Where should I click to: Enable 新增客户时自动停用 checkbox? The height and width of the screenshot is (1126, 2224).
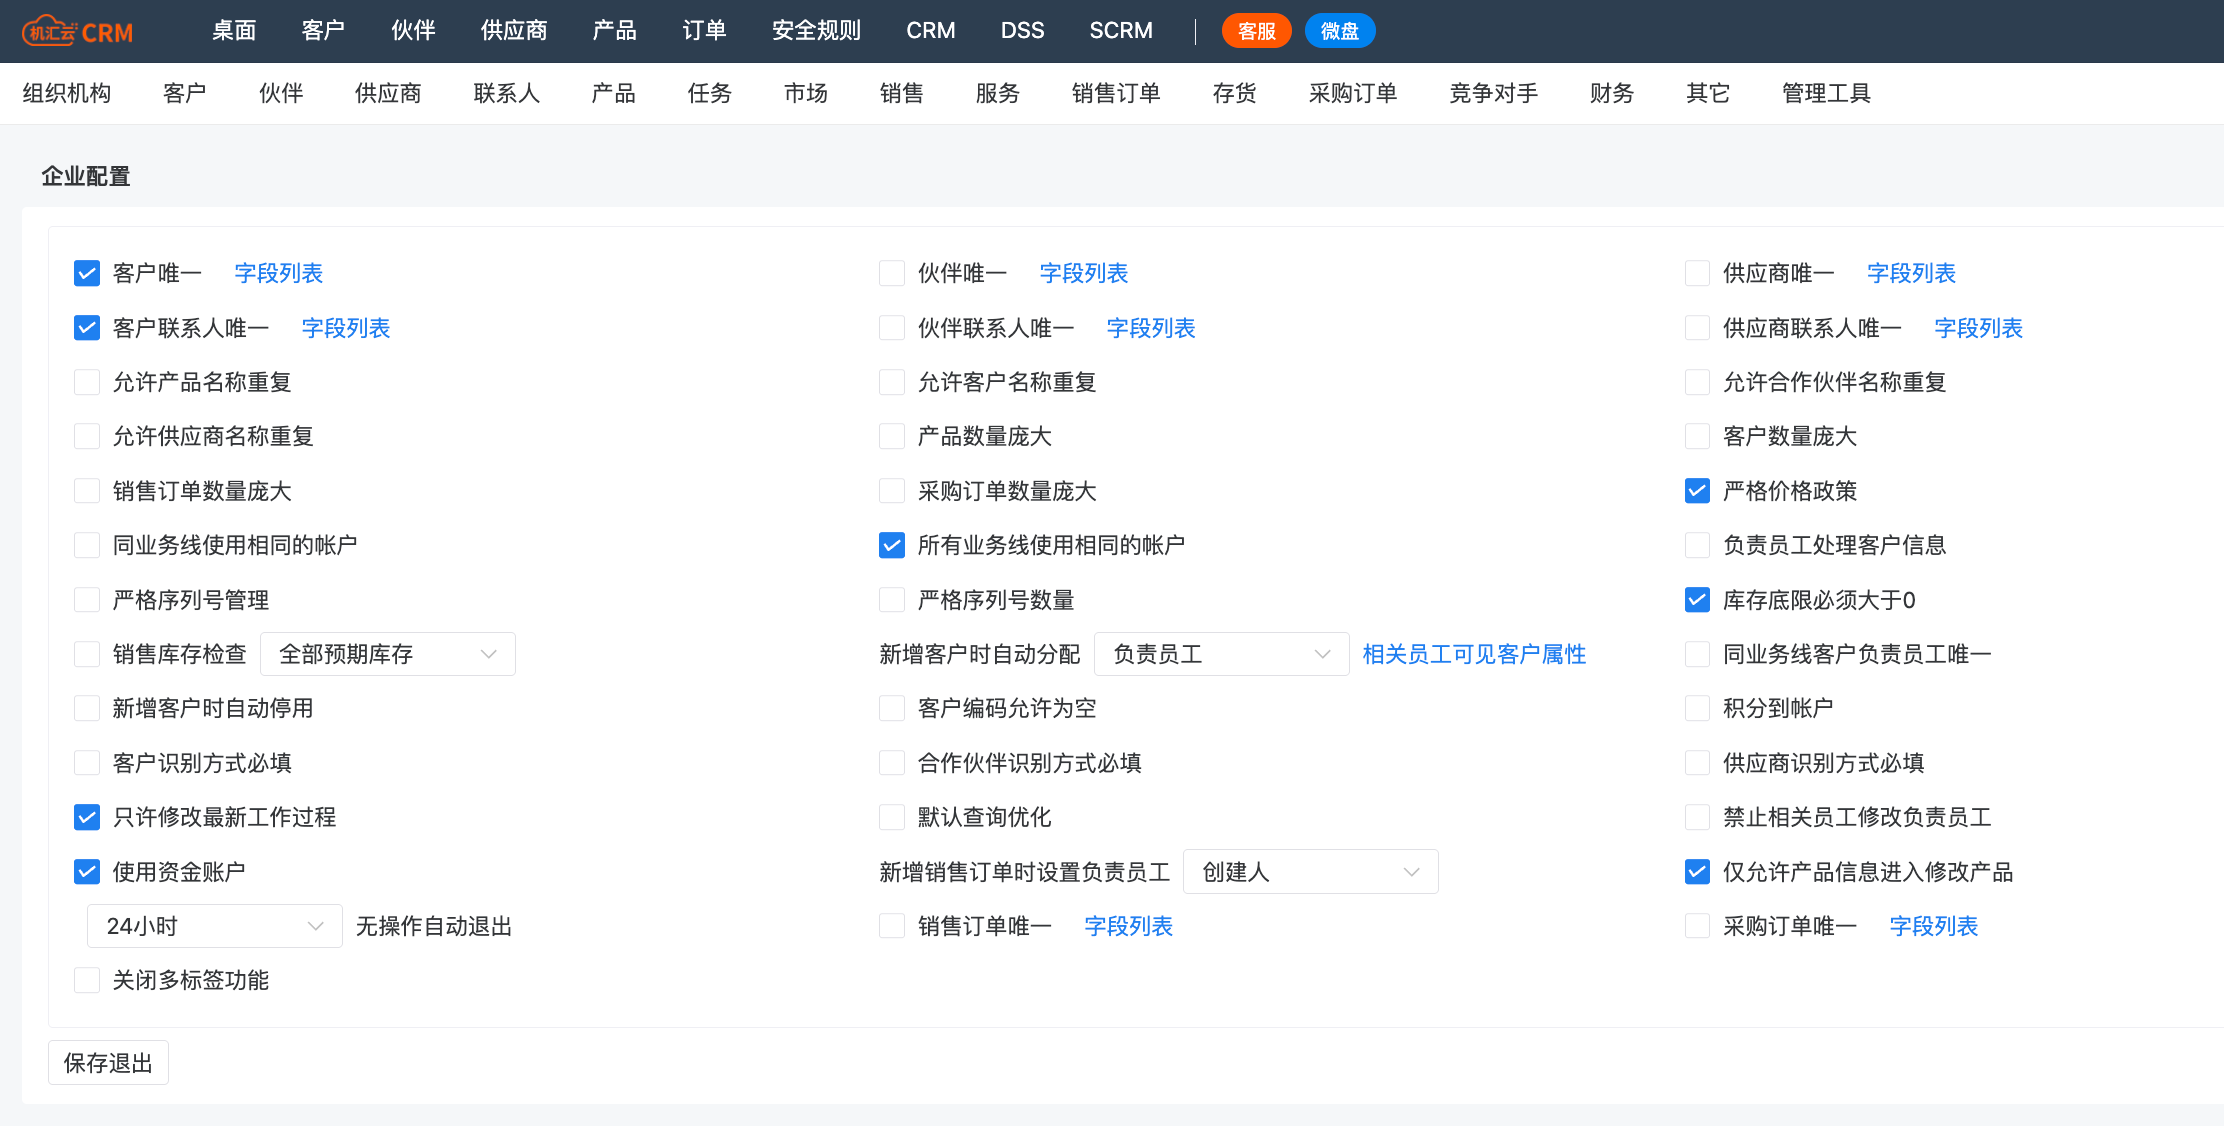pyautogui.click(x=87, y=708)
